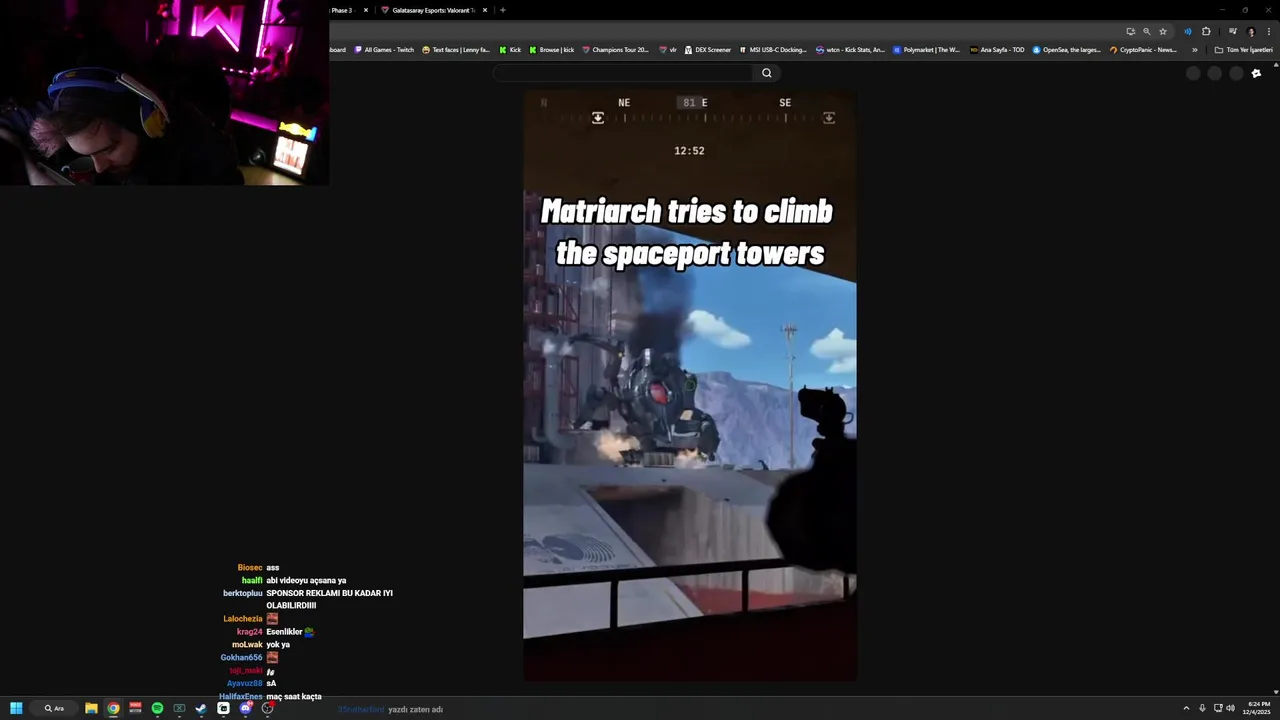
Task: Open All Games - Twitch bookmark
Action: [x=384, y=50]
